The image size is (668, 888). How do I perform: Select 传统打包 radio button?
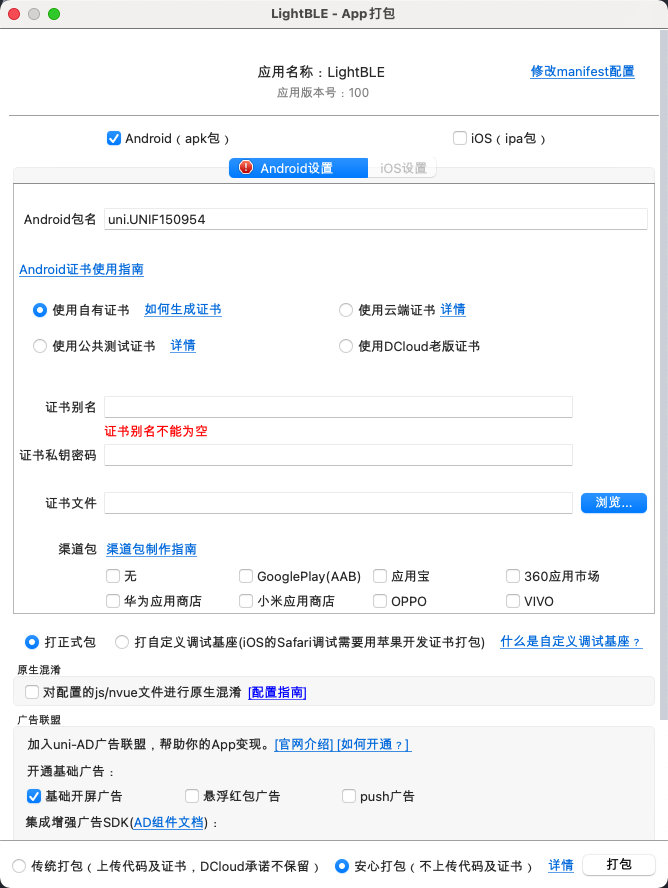[19, 866]
